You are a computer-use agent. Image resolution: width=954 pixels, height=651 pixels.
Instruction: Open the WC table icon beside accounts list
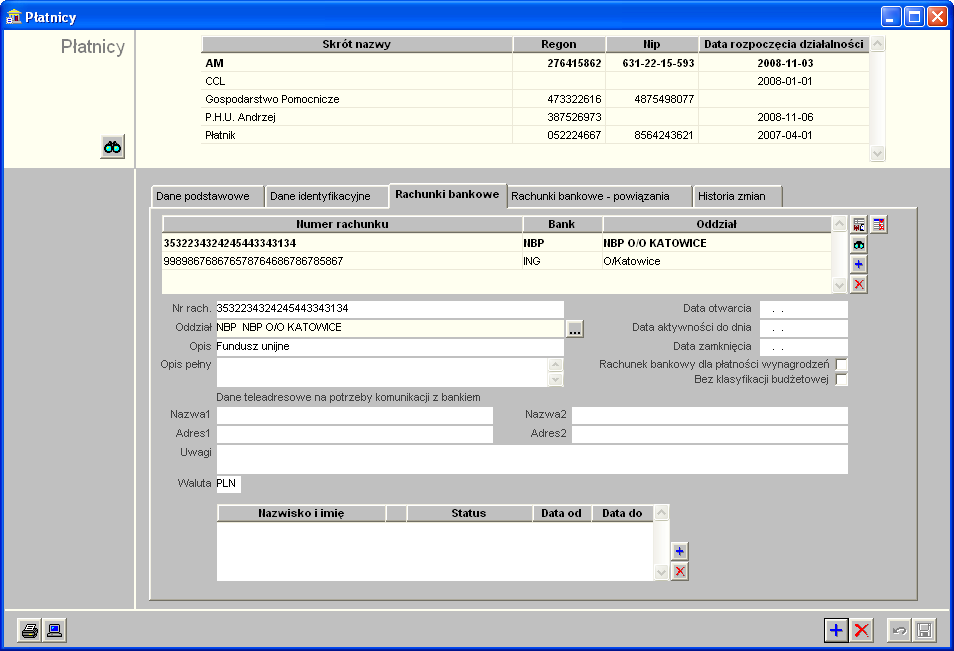(x=858, y=225)
